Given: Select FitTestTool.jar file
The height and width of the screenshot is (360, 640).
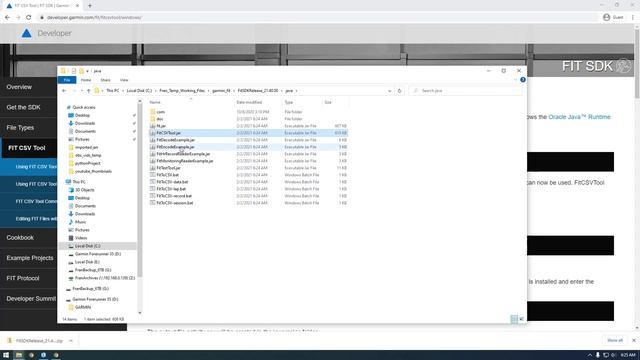Looking at the screenshot, I should coord(168,168).
